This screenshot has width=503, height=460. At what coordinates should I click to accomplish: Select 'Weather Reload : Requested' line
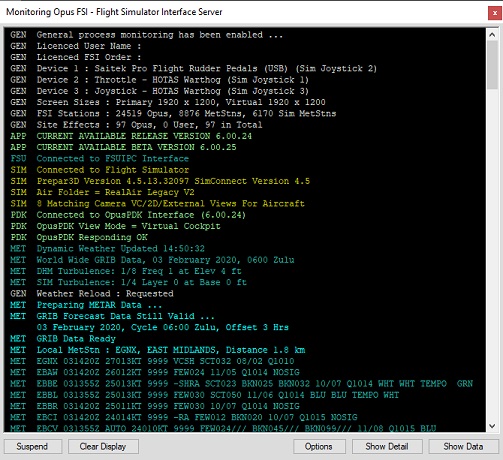[92, 293]
